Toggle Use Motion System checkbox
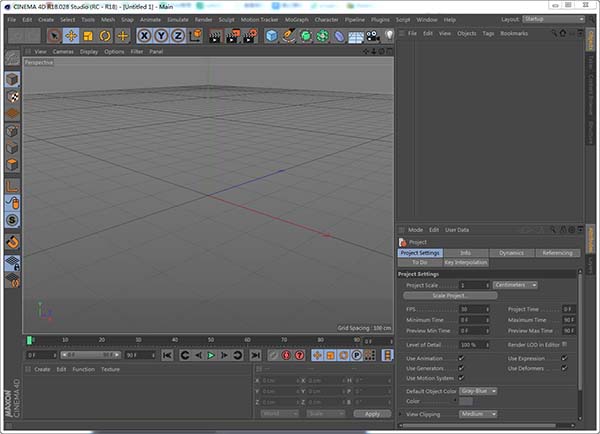 [461, 378]
